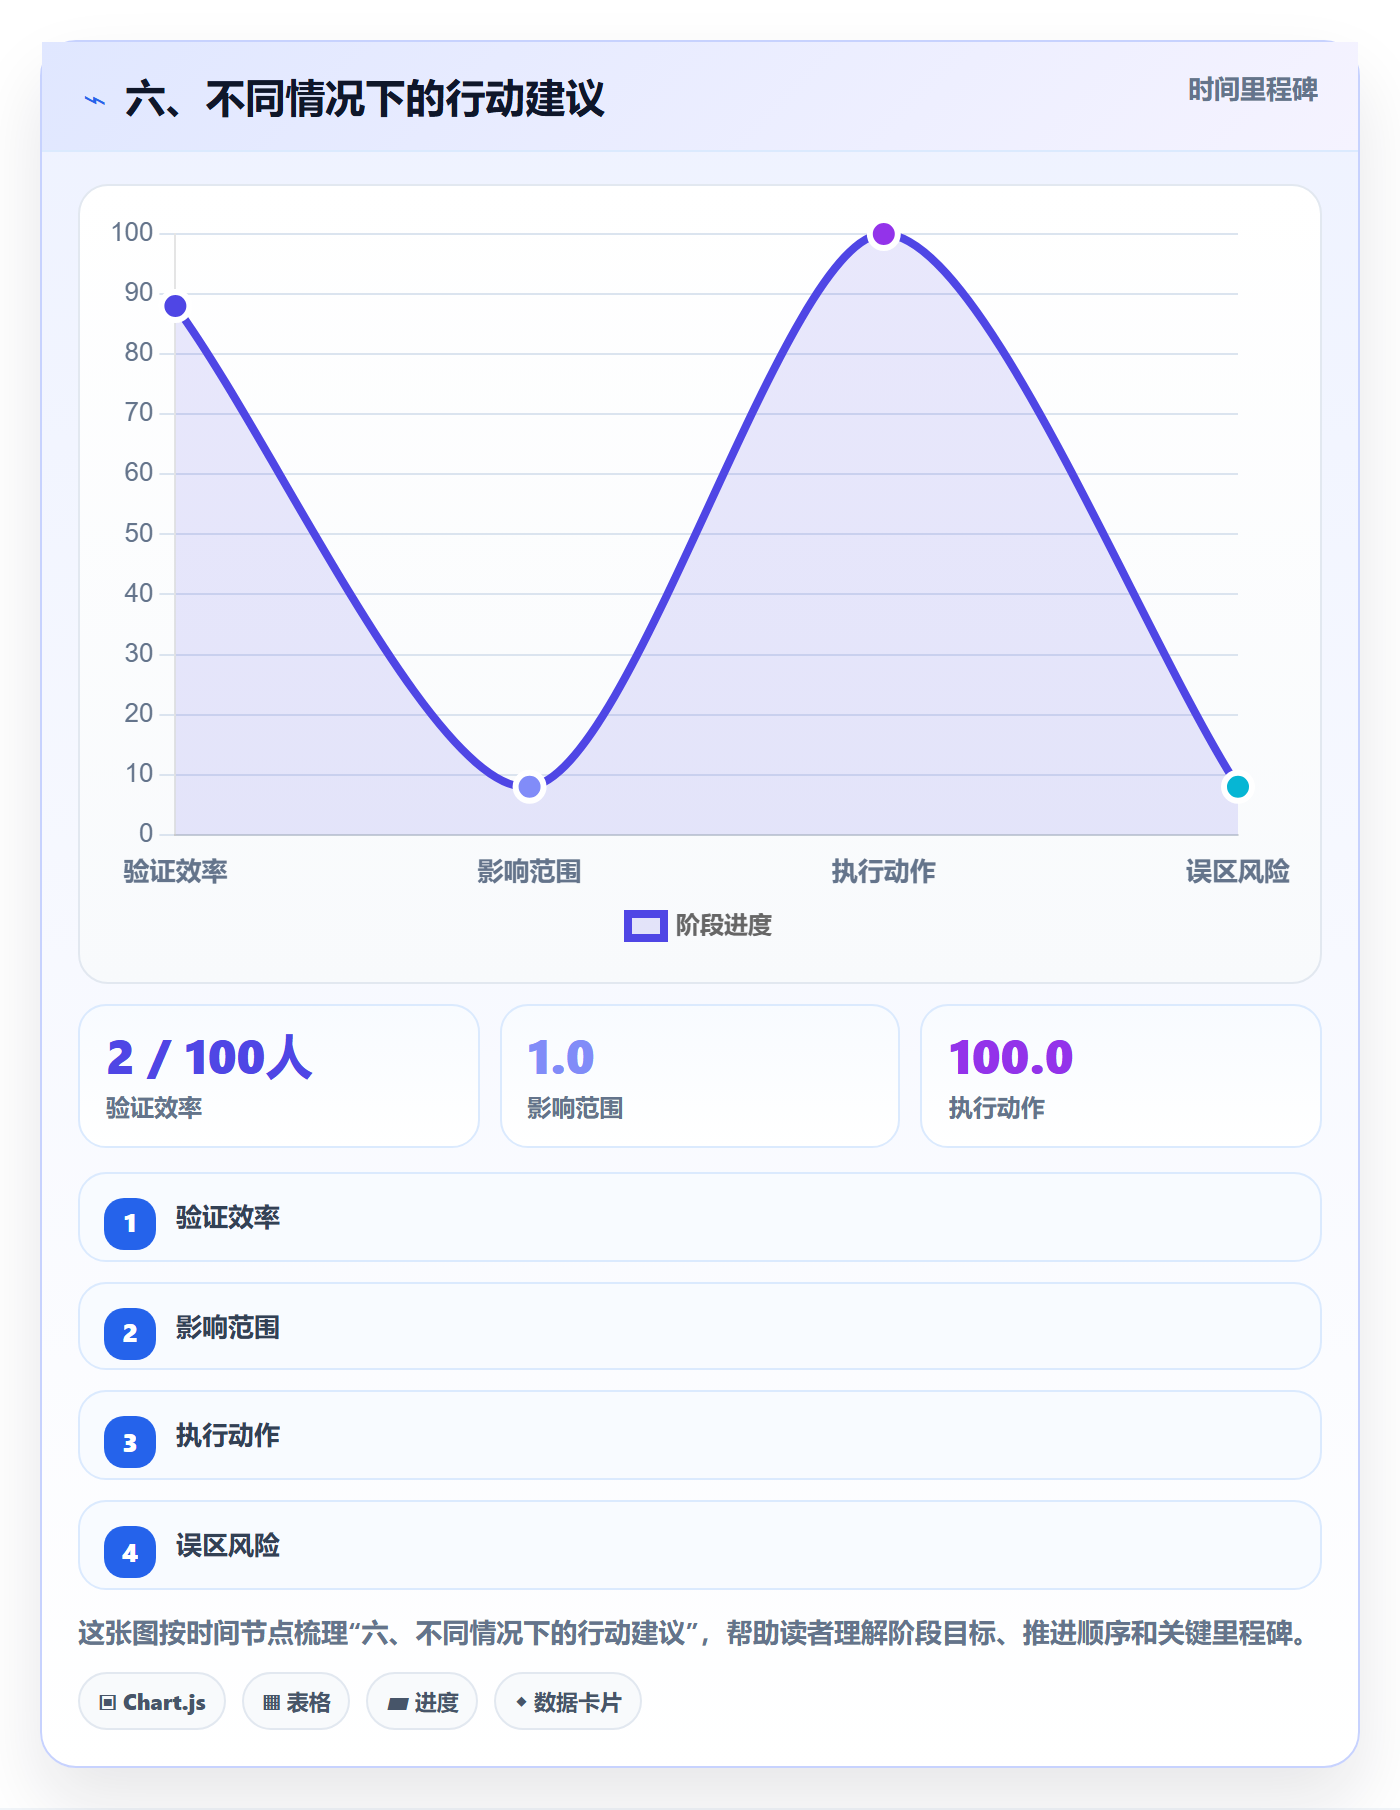
Task: Click the 阶段进度 legend color box
Action: point(646,926)
